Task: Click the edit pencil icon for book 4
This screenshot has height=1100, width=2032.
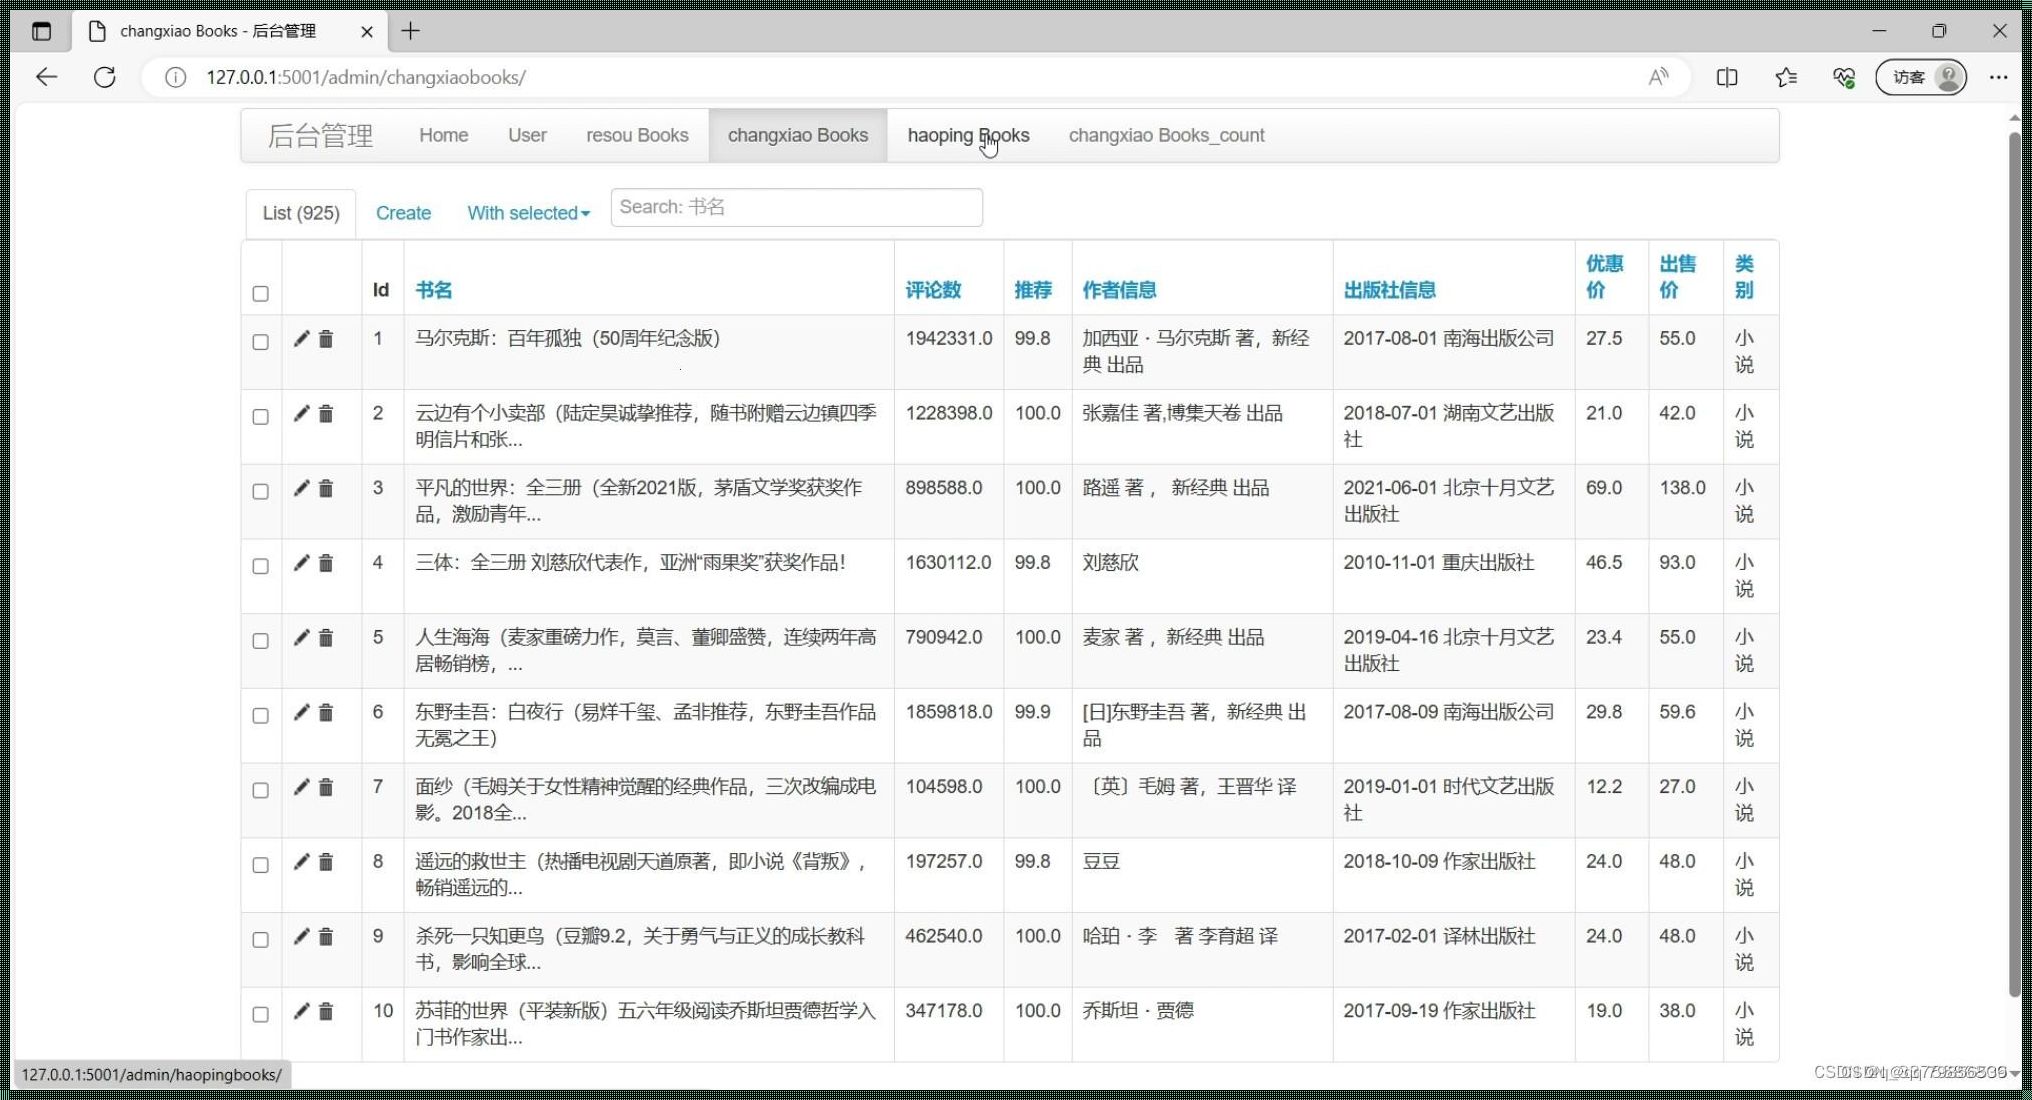Action: click(x=301, y=561)
